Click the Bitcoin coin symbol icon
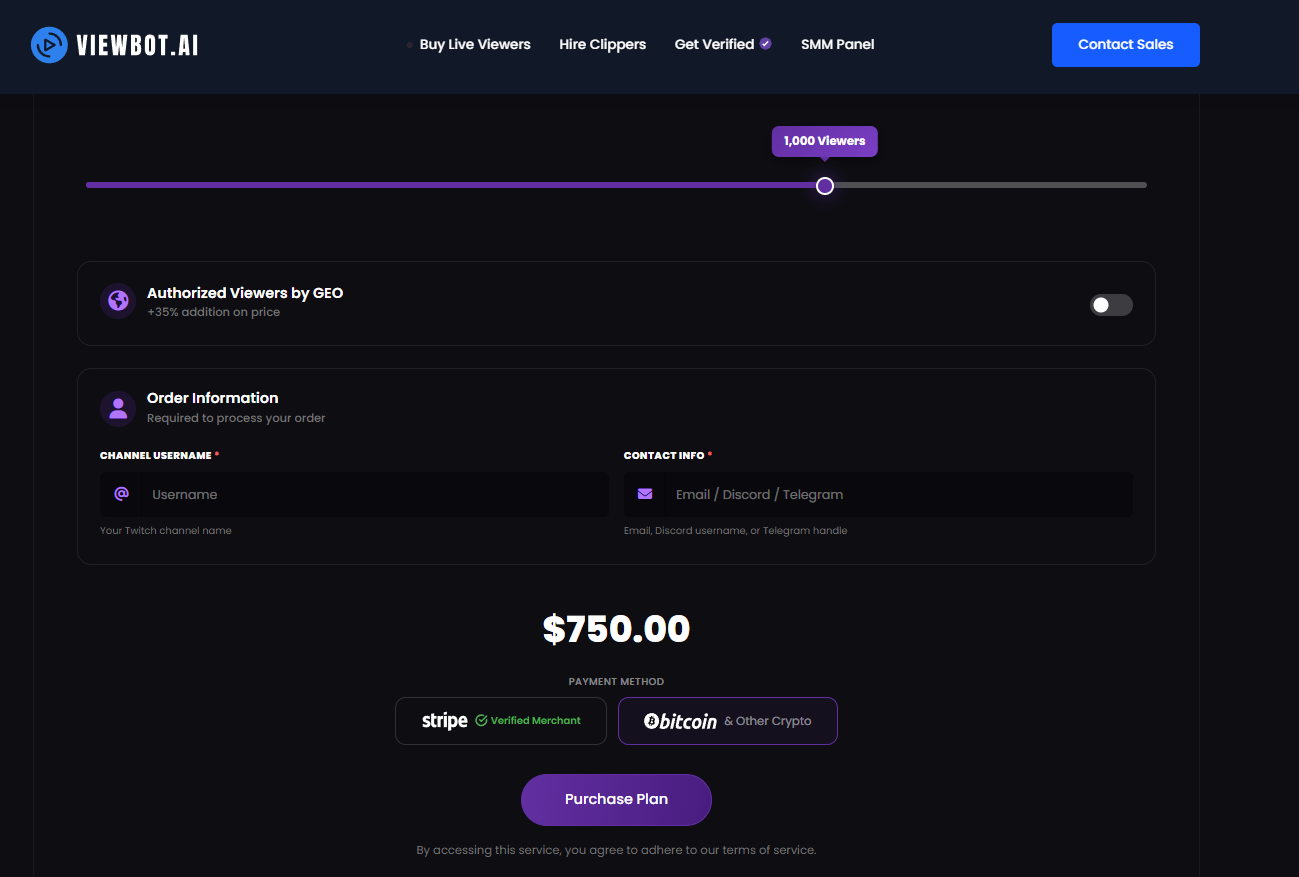 pos(650,721)
